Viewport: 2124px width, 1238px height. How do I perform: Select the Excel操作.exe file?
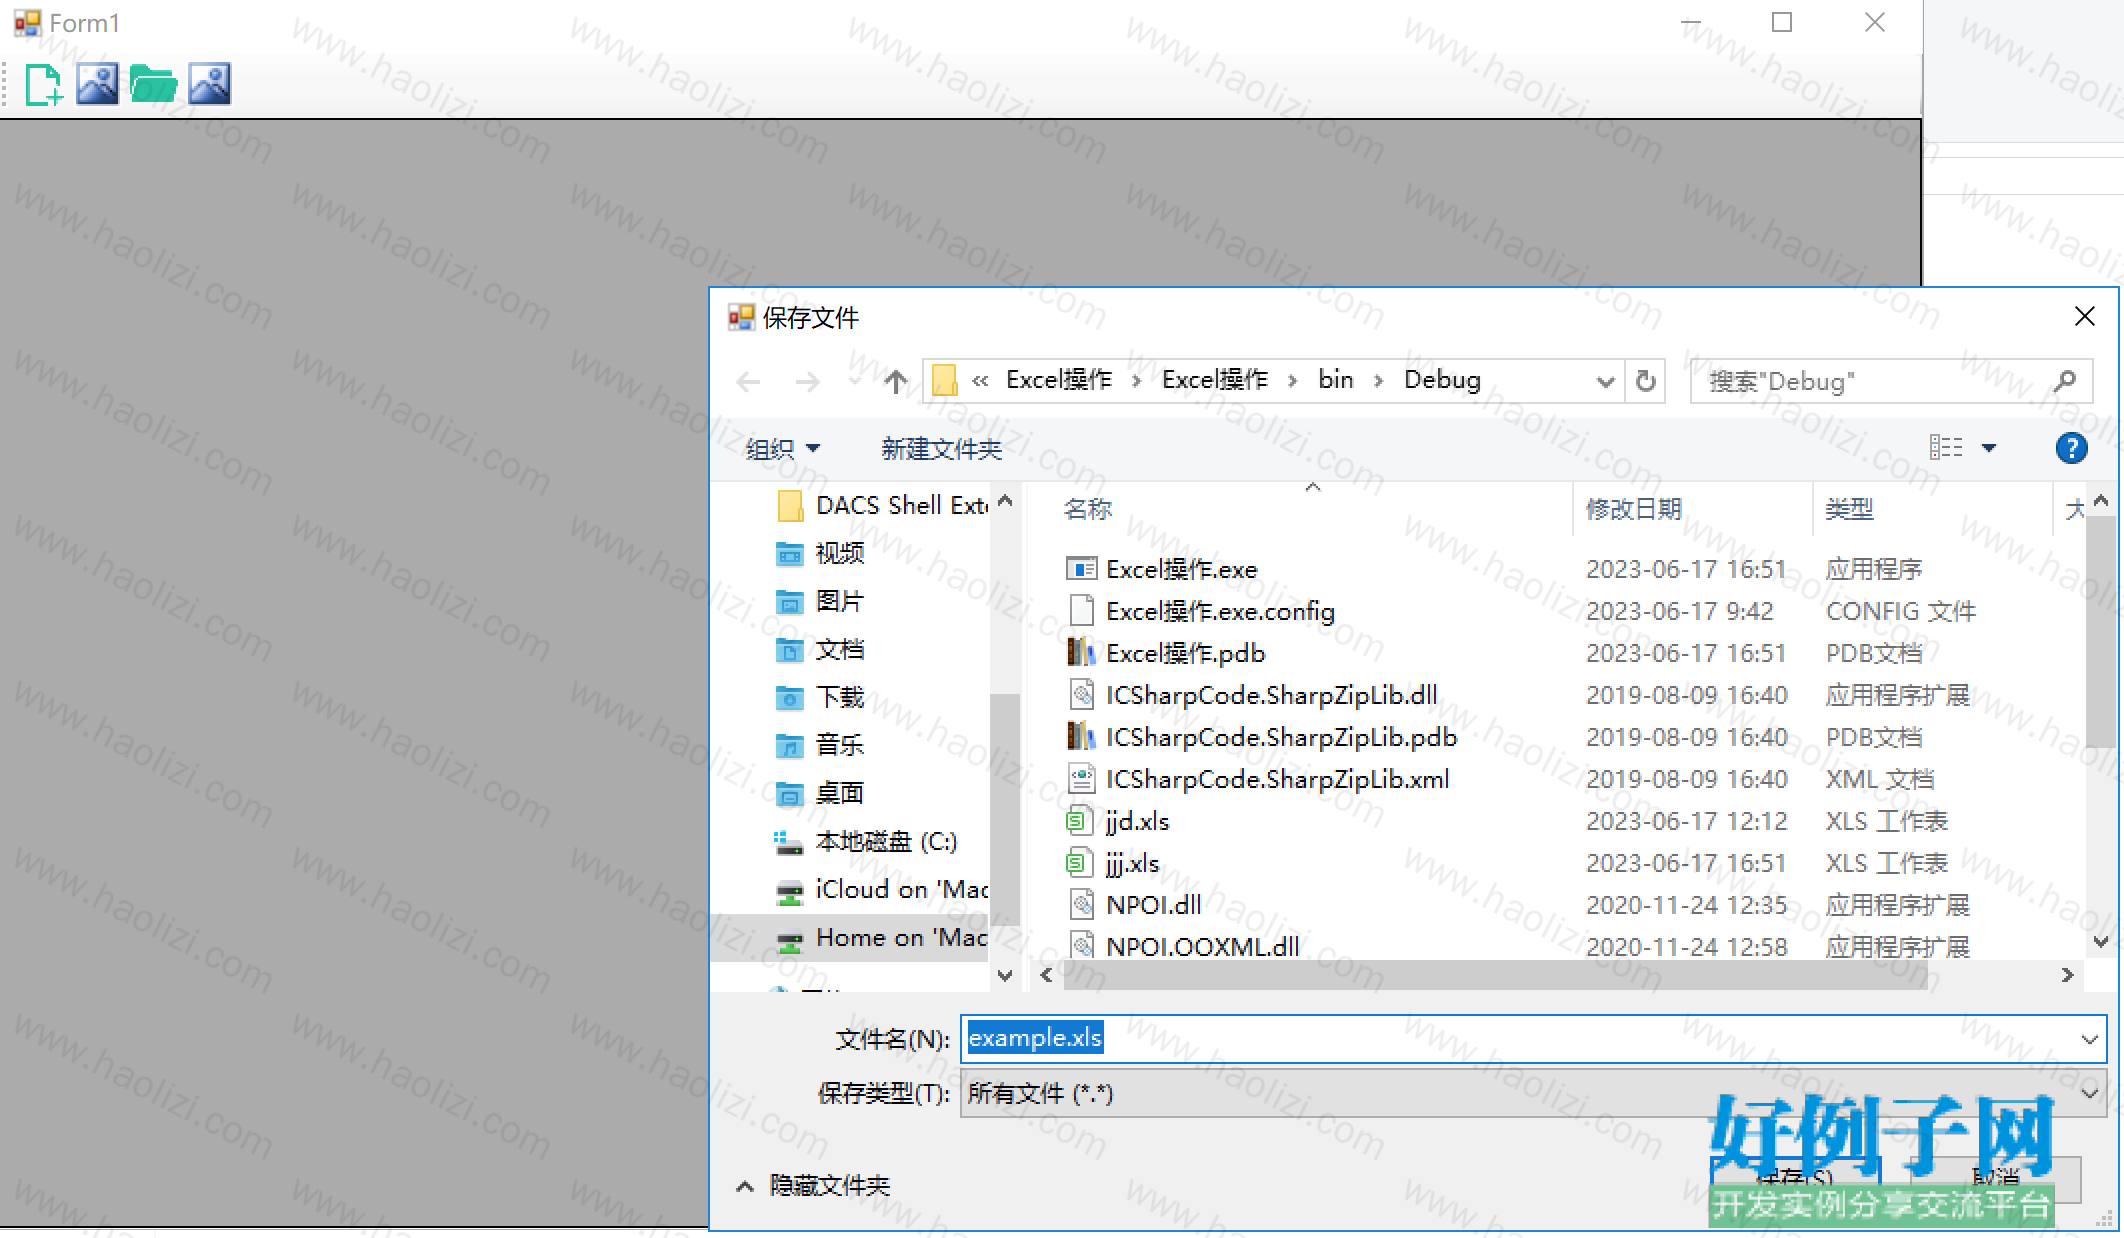pos(1162,569)
